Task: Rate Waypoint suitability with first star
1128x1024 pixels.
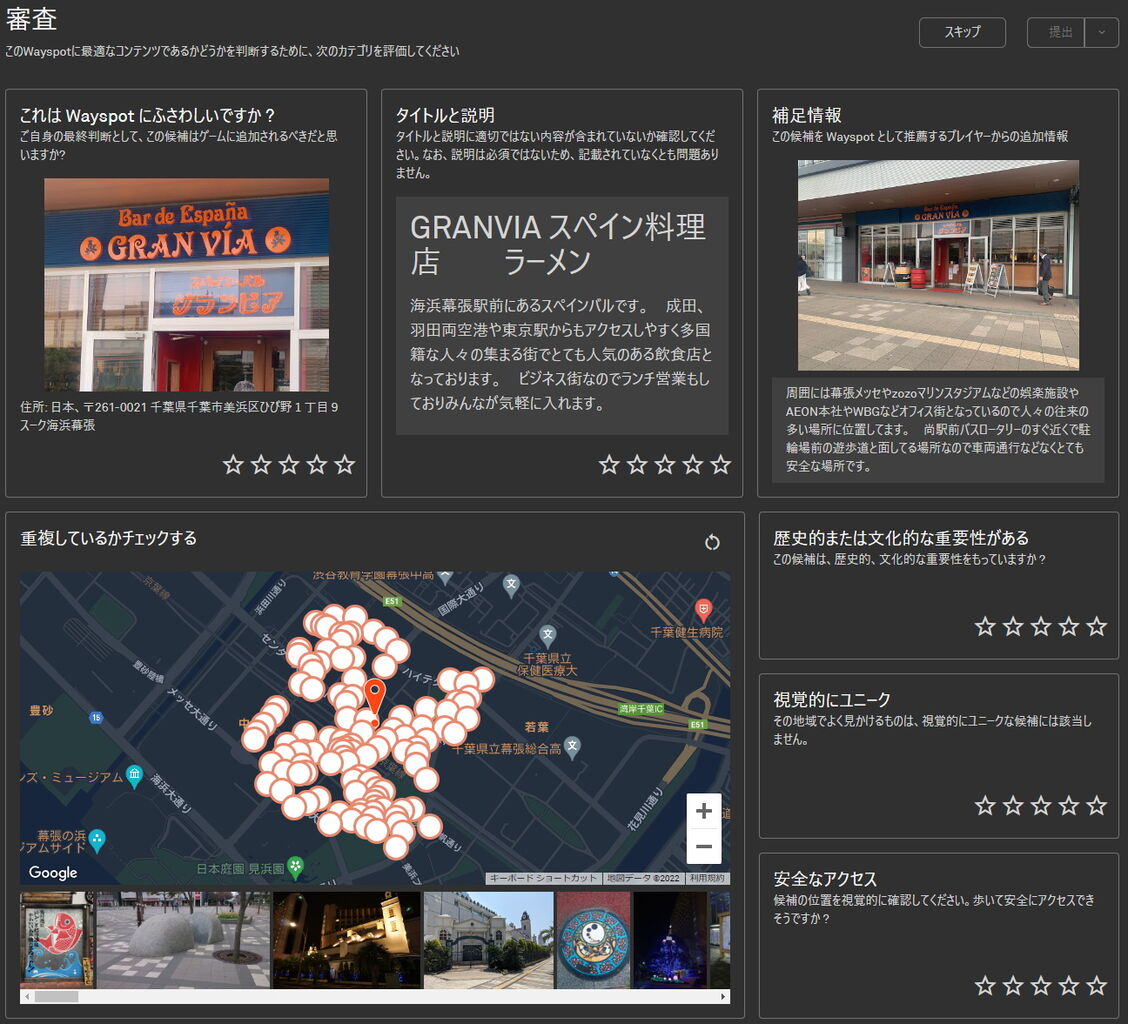Action: [x=232, y=464]
